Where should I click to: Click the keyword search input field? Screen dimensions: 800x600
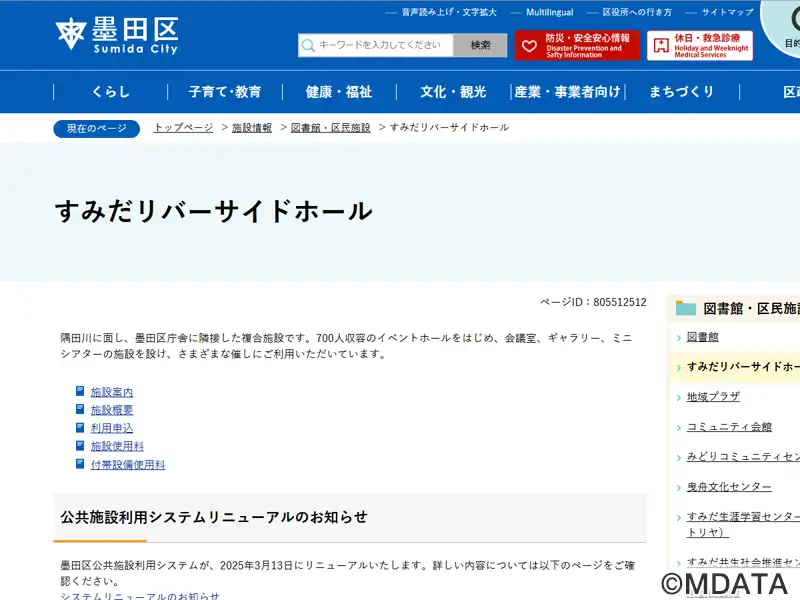[x=376, y=45]
